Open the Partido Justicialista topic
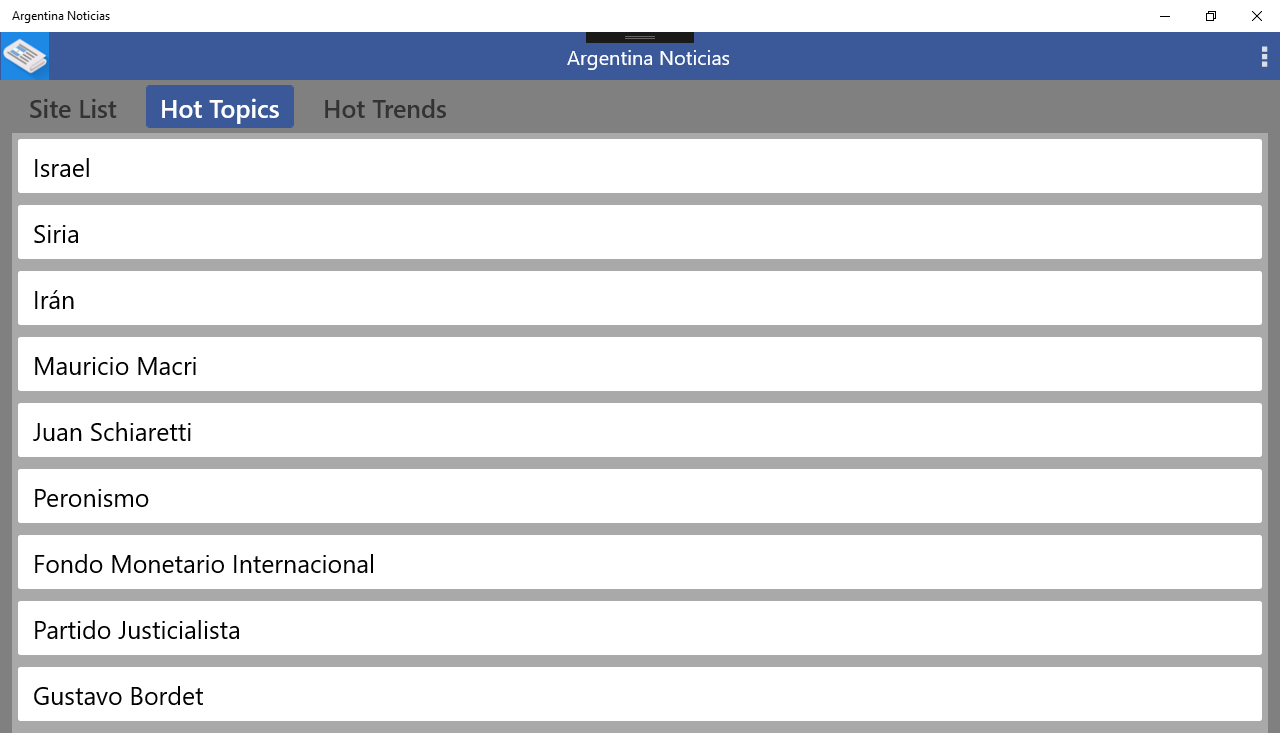The image size is (1280, 733). point(640,629)
